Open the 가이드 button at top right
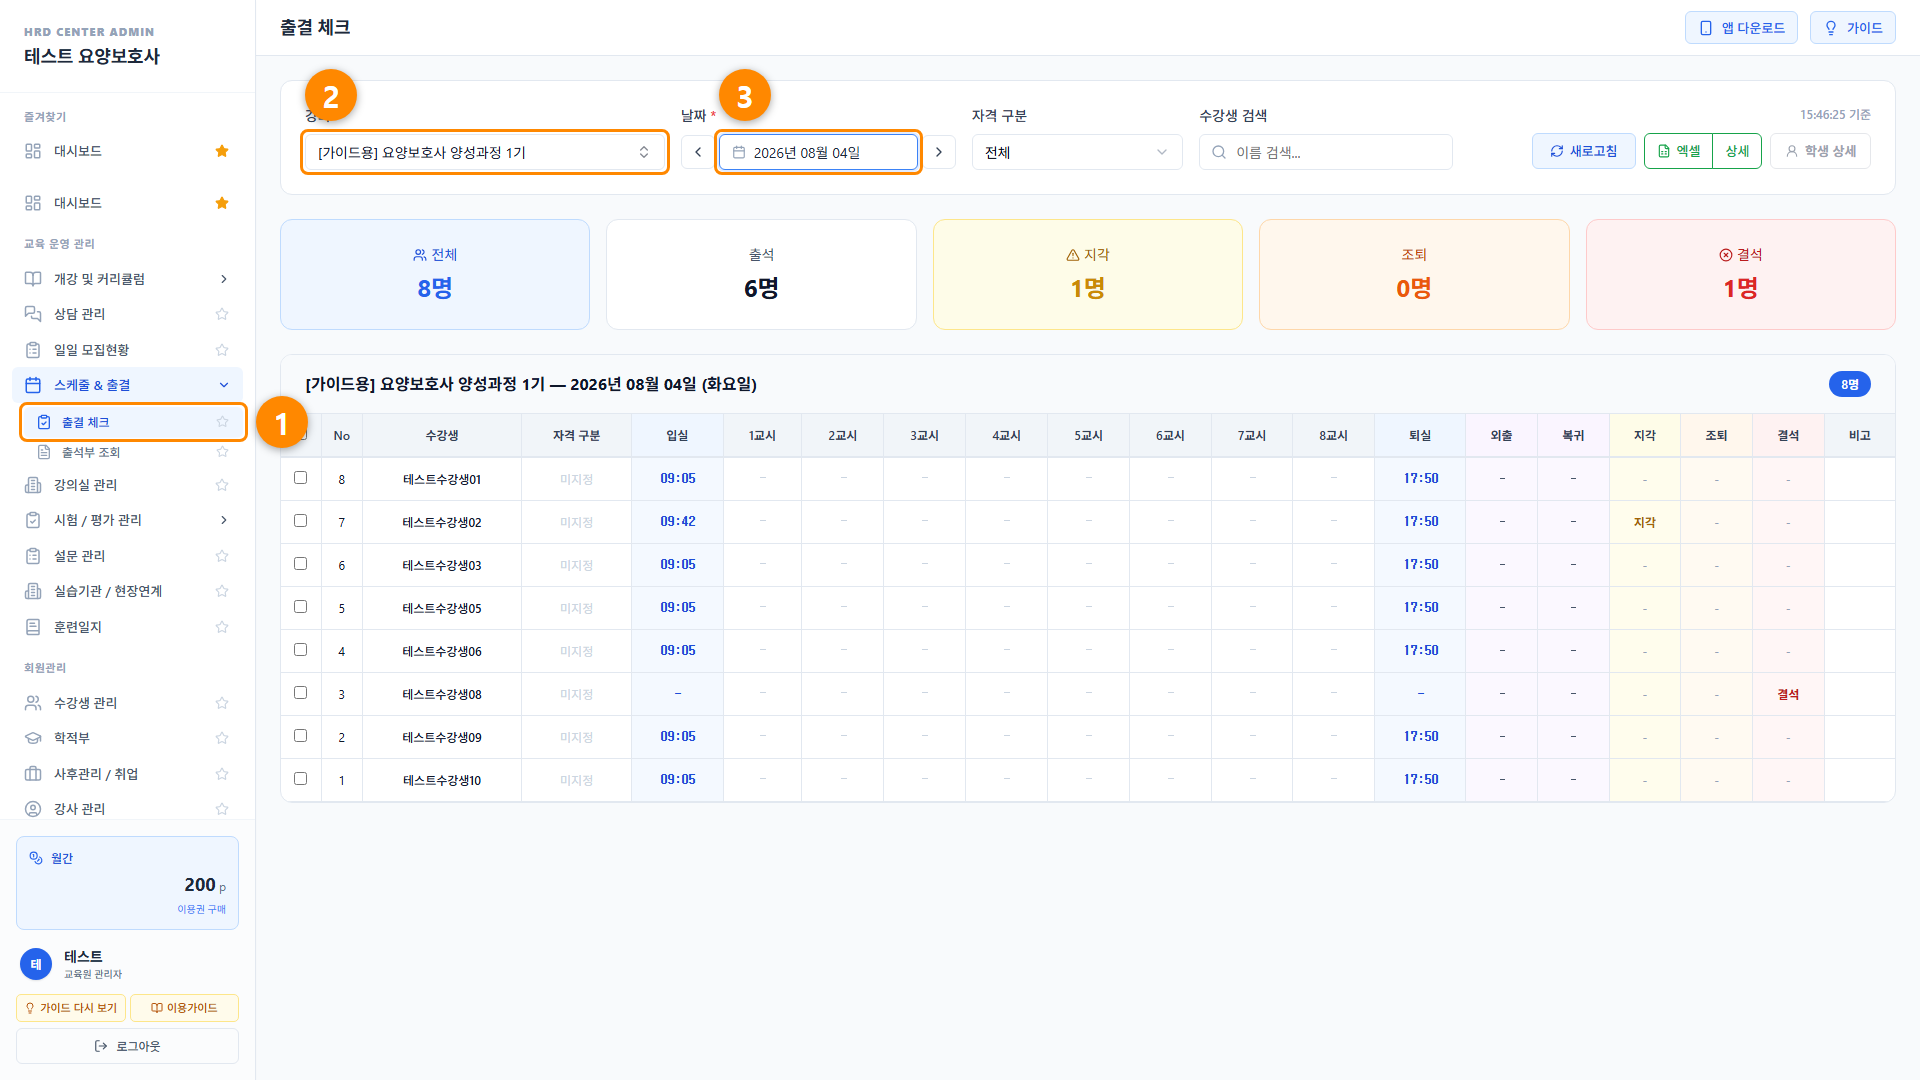 tap(1853, 28)
